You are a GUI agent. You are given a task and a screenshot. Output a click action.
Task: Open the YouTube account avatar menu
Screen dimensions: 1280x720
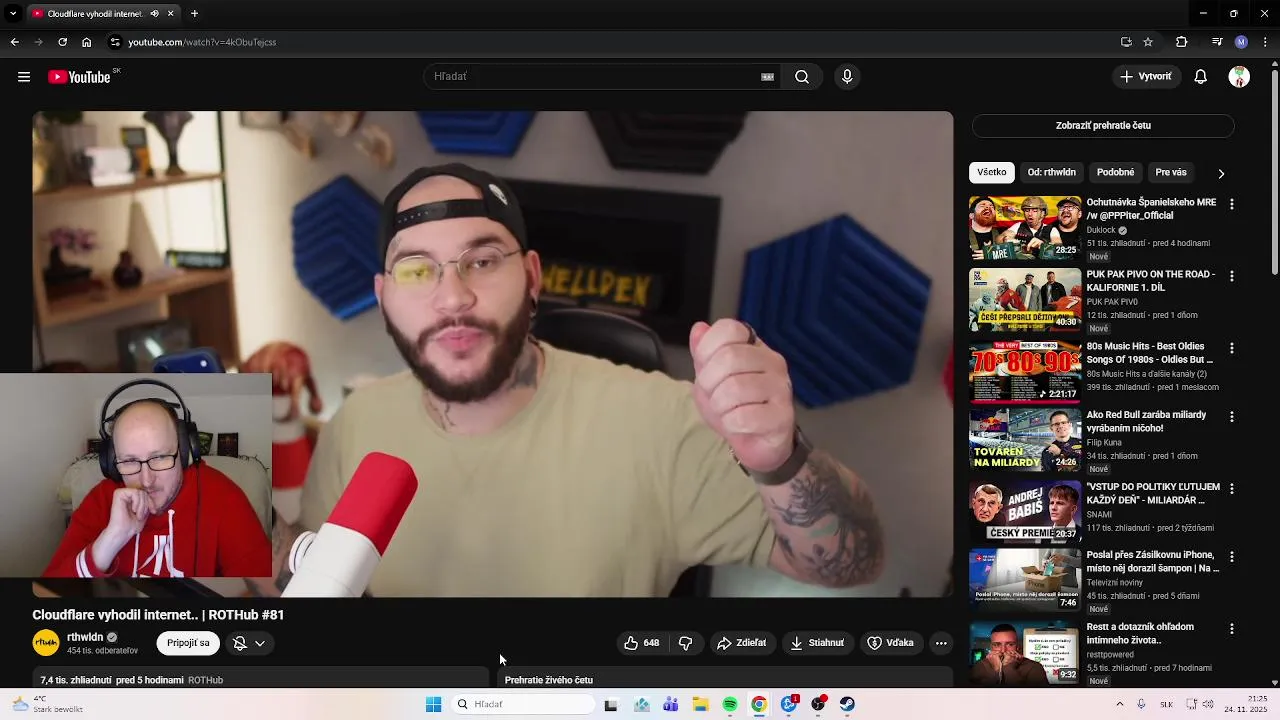point(1239,77)
